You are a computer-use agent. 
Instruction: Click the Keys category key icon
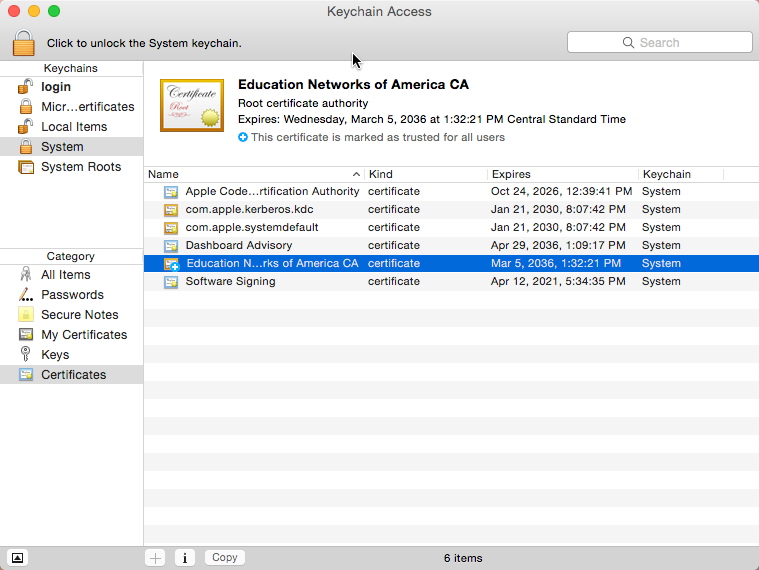point(26,354)
